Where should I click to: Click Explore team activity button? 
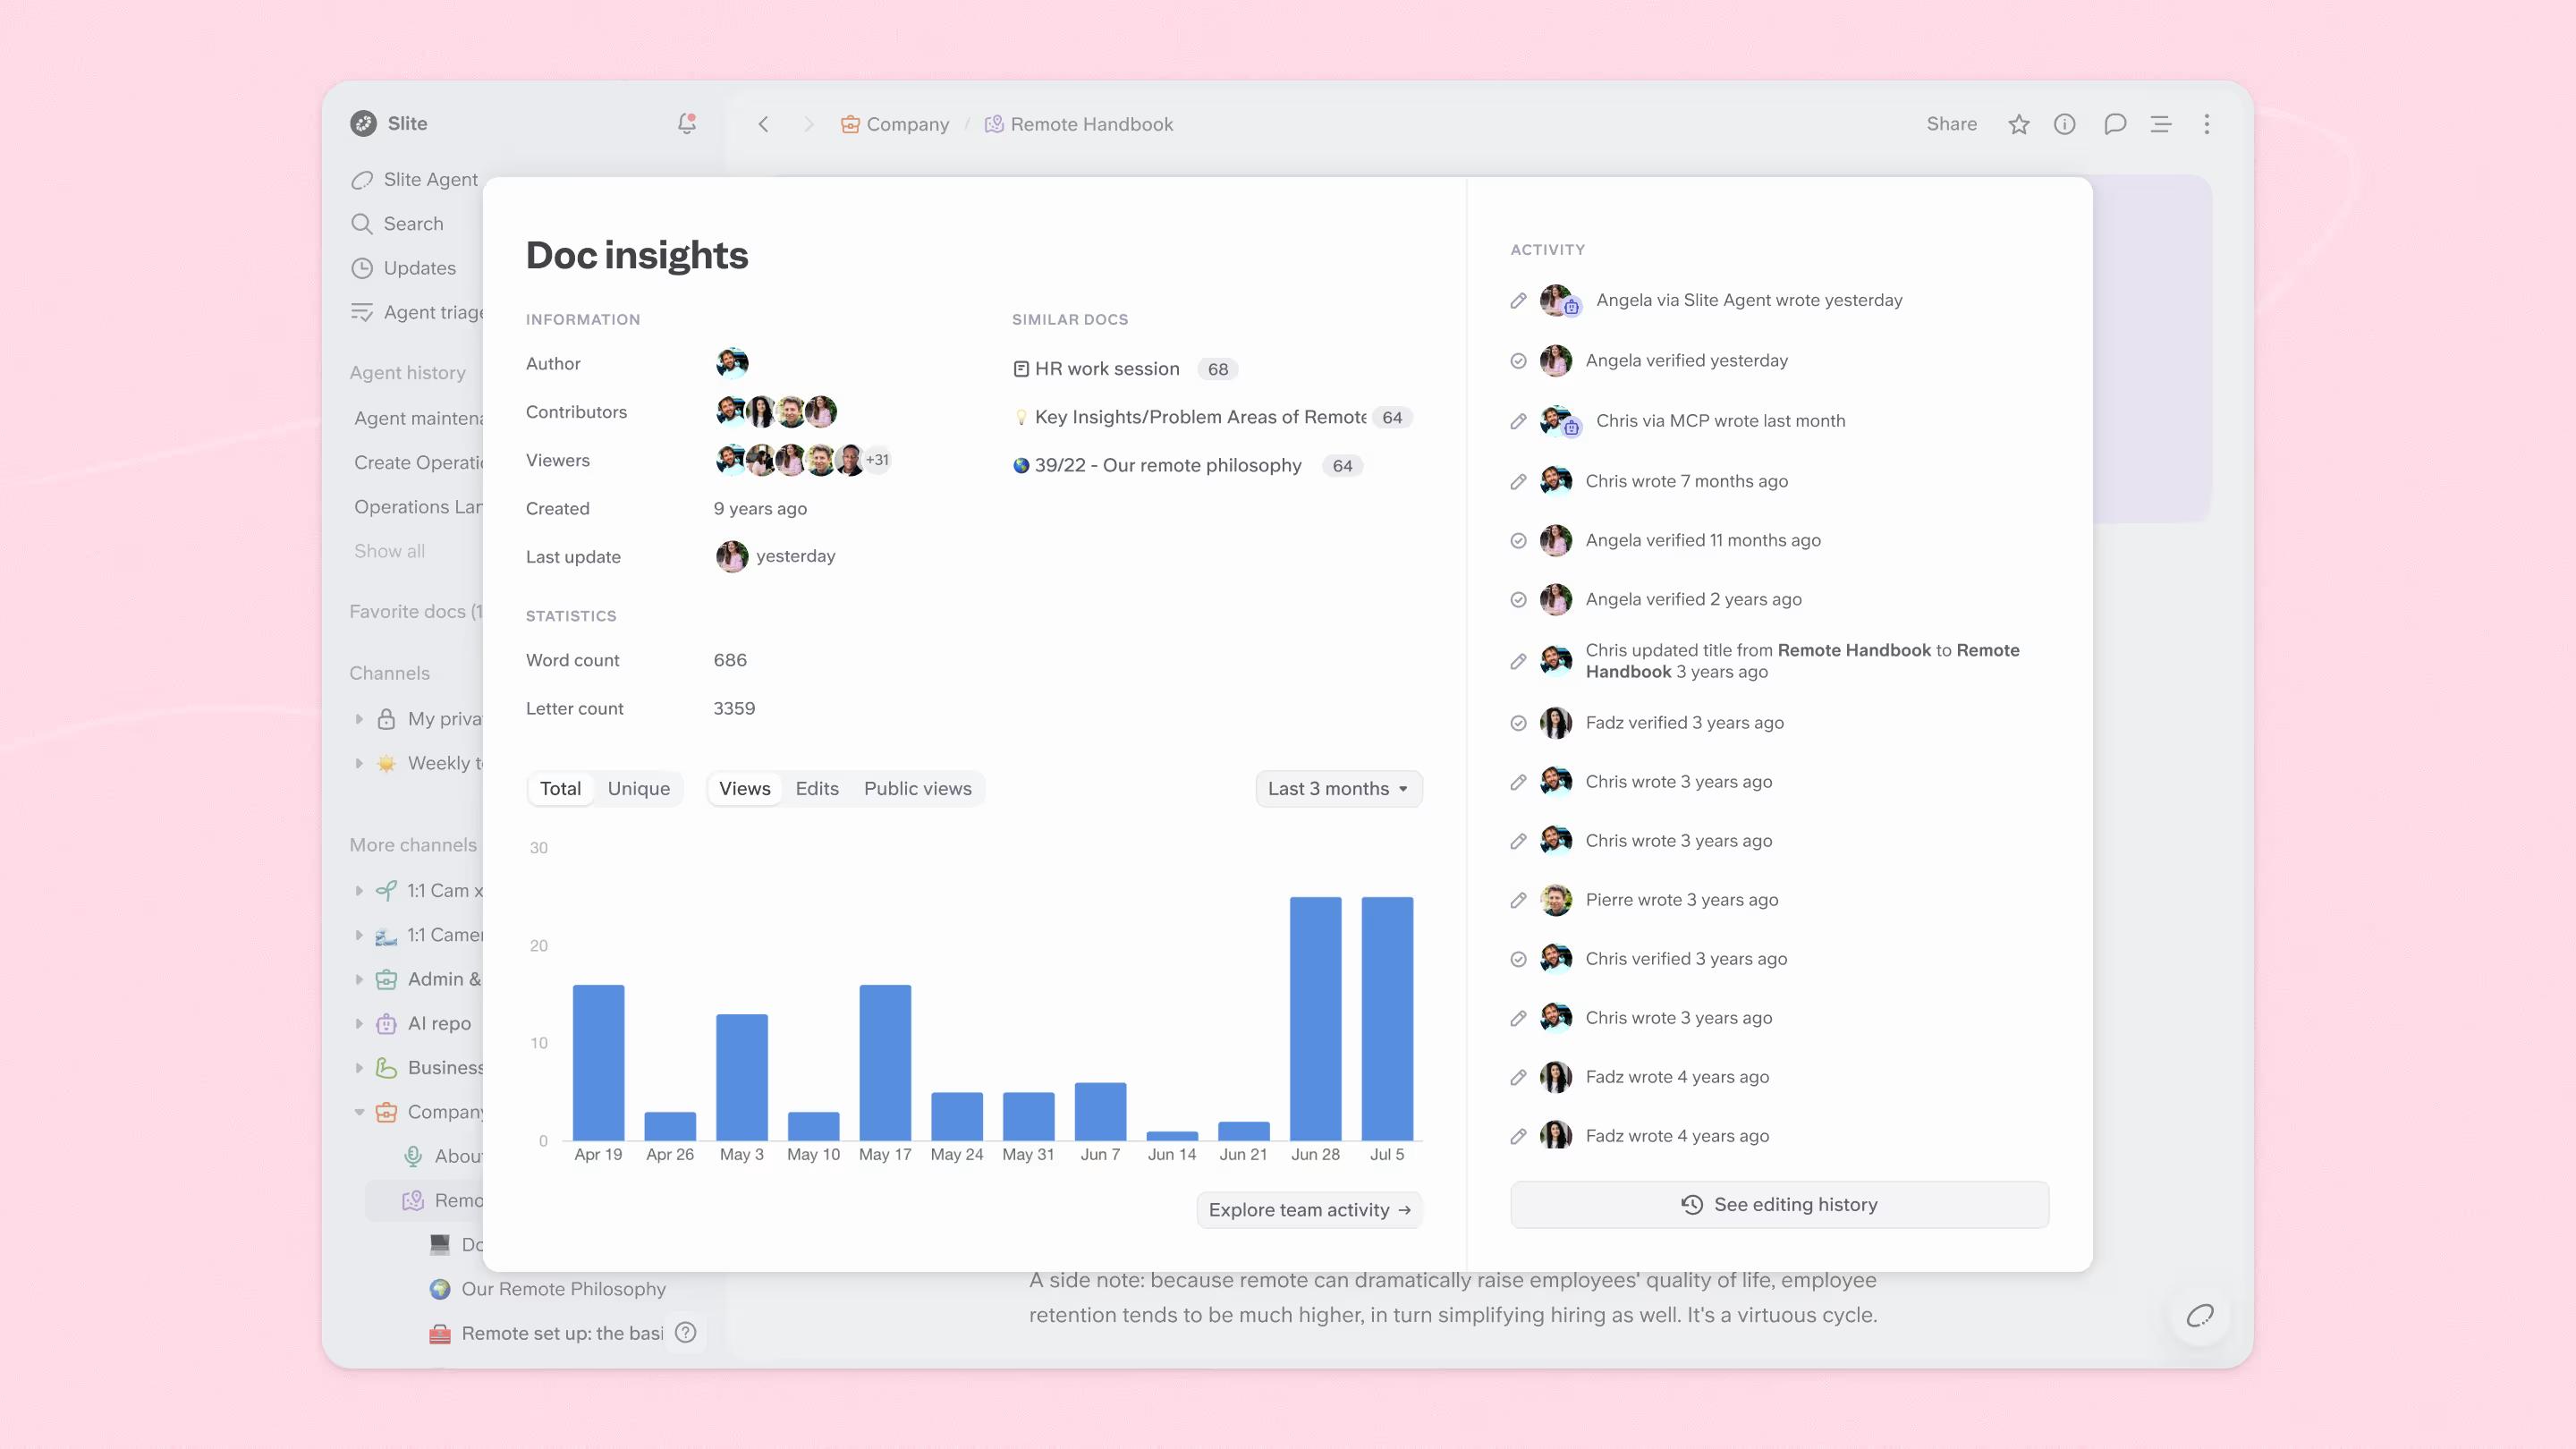coord(1309,1209)
